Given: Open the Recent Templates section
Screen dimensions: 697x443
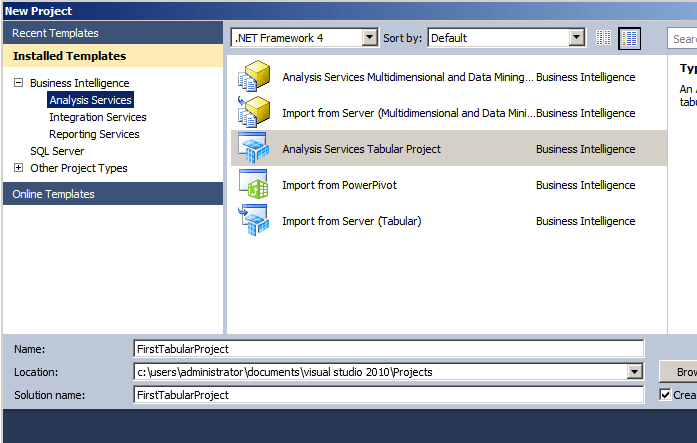Looking at the screenshot, I should click(x=113, y=33).
